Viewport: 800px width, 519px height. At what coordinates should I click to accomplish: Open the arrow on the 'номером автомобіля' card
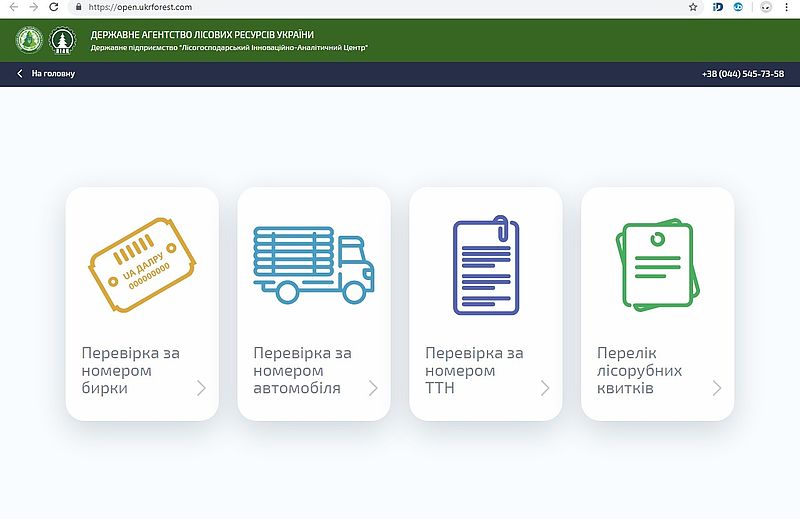pos(373,388)
